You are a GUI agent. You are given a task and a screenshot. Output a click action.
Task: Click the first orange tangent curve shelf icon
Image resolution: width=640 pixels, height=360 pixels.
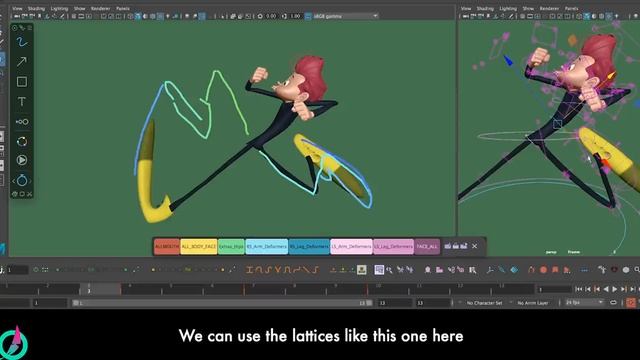(250, 270)
